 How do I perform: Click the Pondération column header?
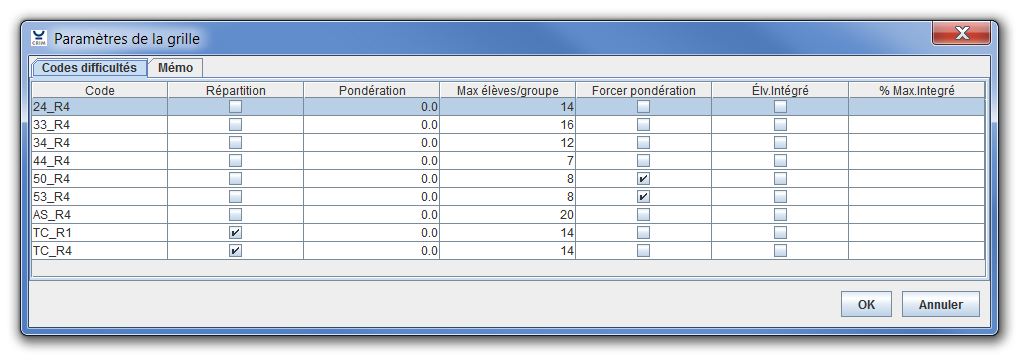tap(371, 90)
